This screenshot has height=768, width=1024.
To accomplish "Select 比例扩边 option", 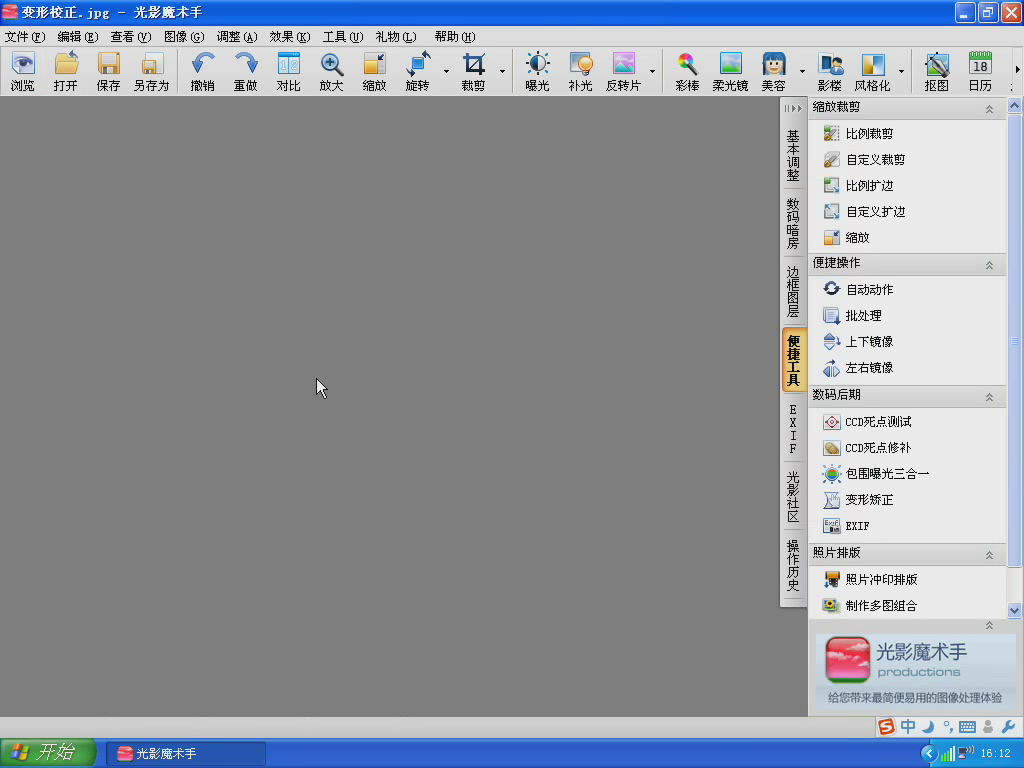I will (x=858, y=185).
